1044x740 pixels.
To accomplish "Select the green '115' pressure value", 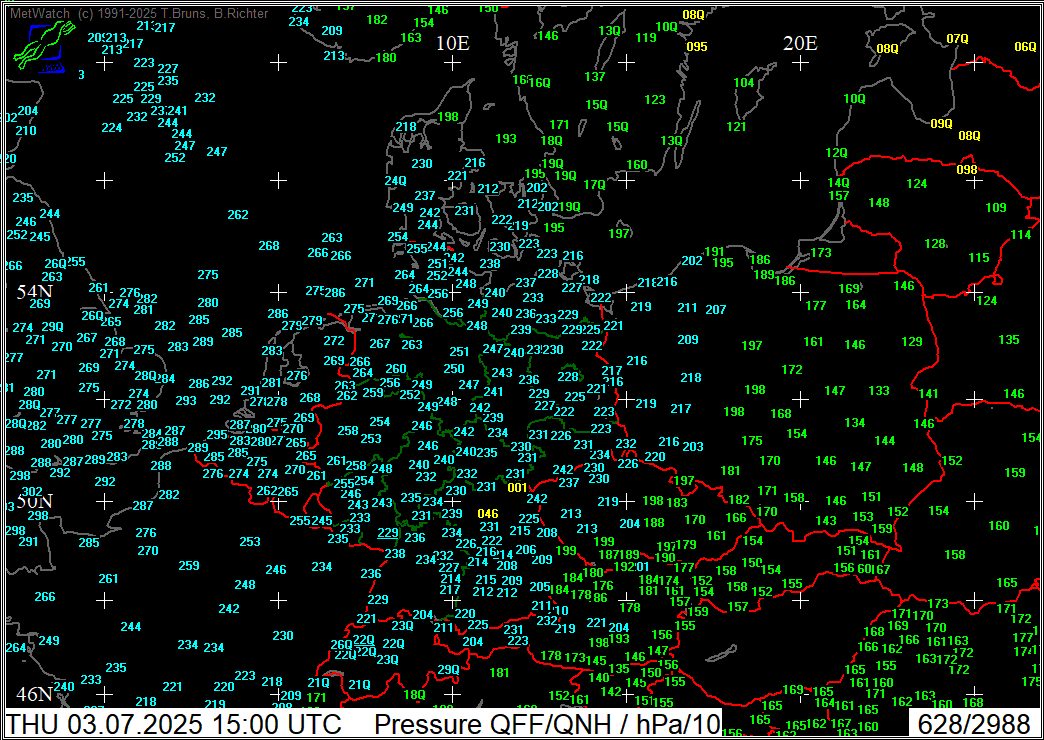I will 979,258.
